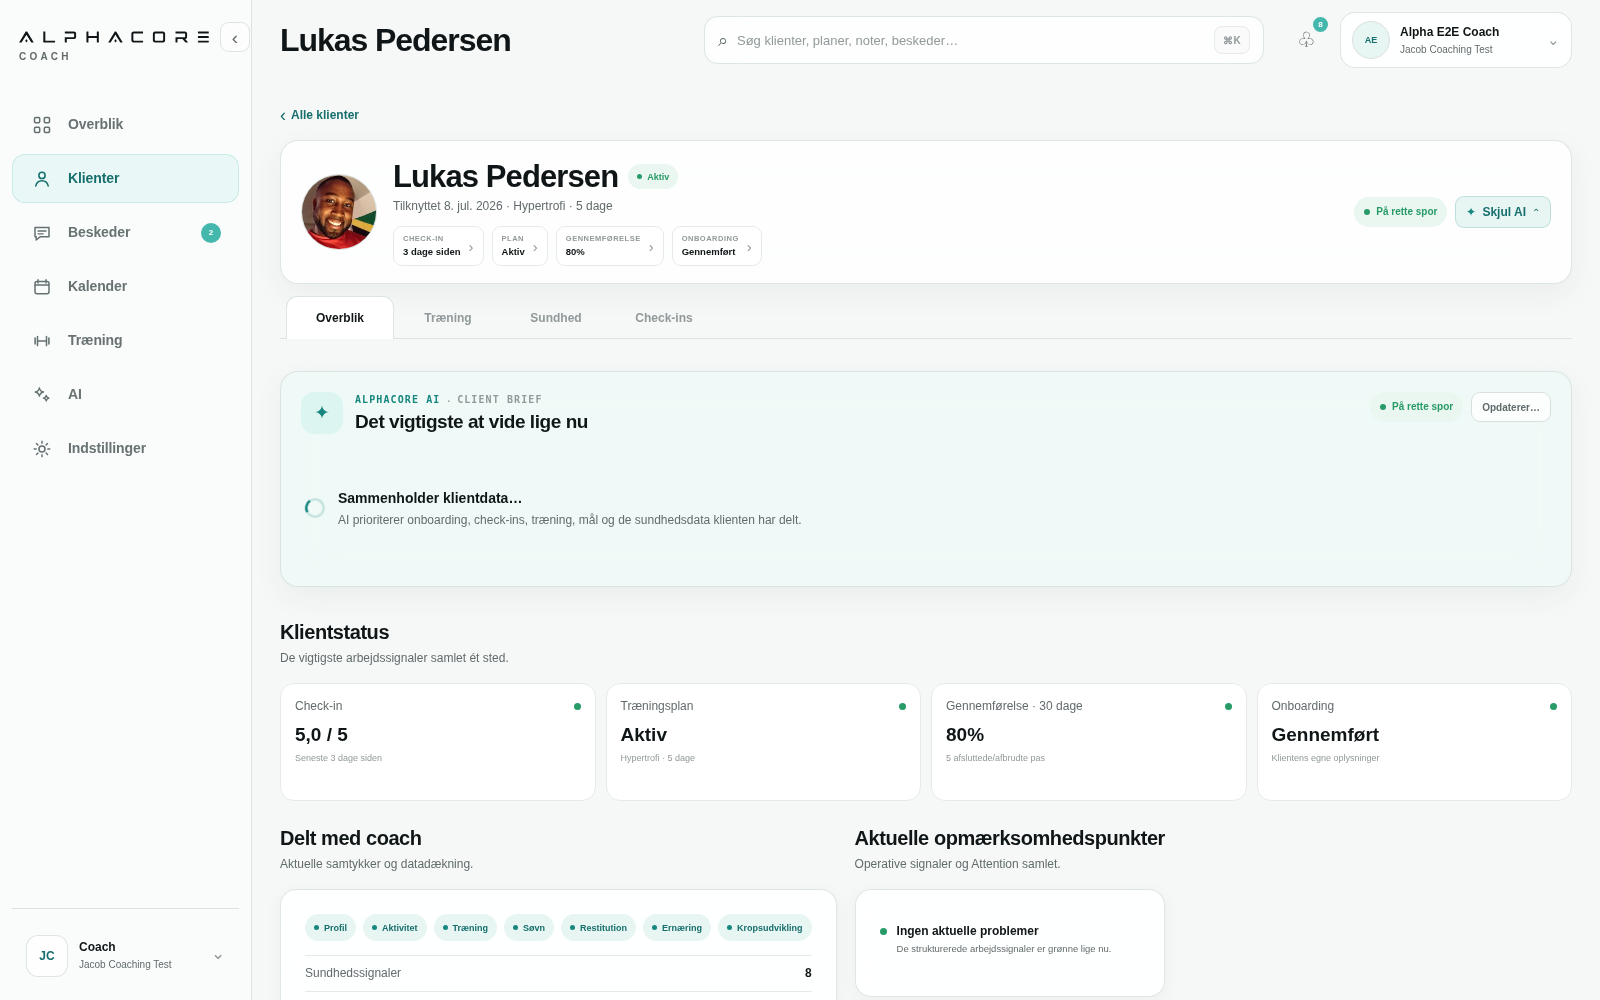Open the Plan Aktiv chip
The image size is (1600, 1000).
coord(520,246)
